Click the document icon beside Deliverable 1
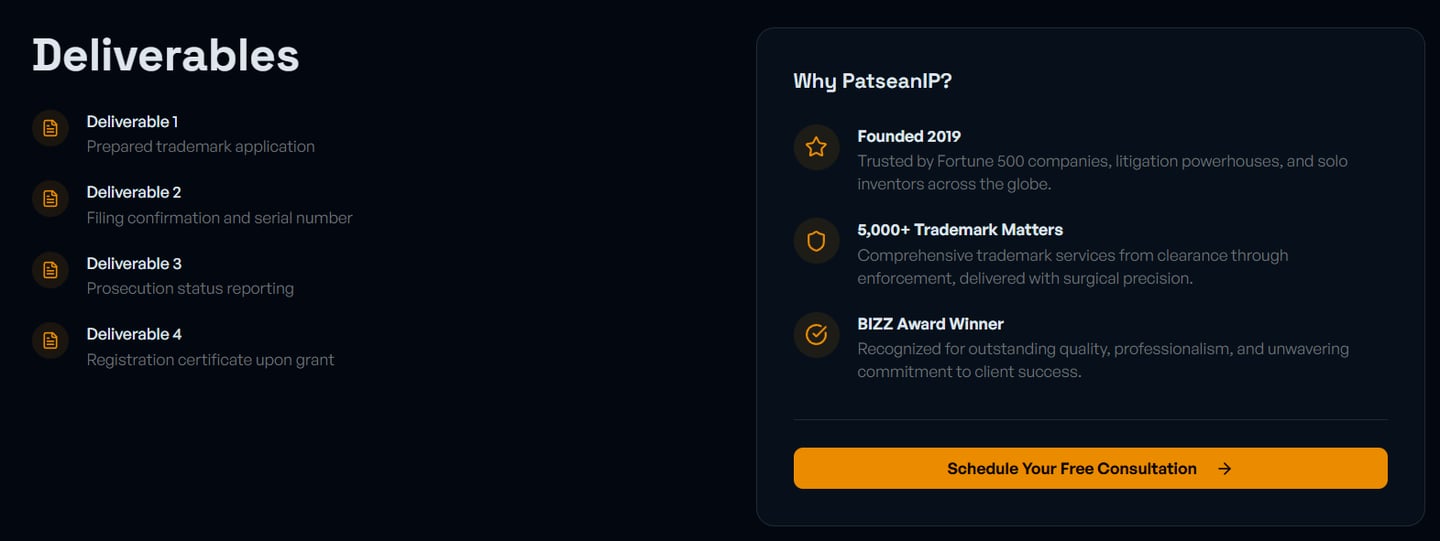The image size is (1440, 541). pos(50,128)
